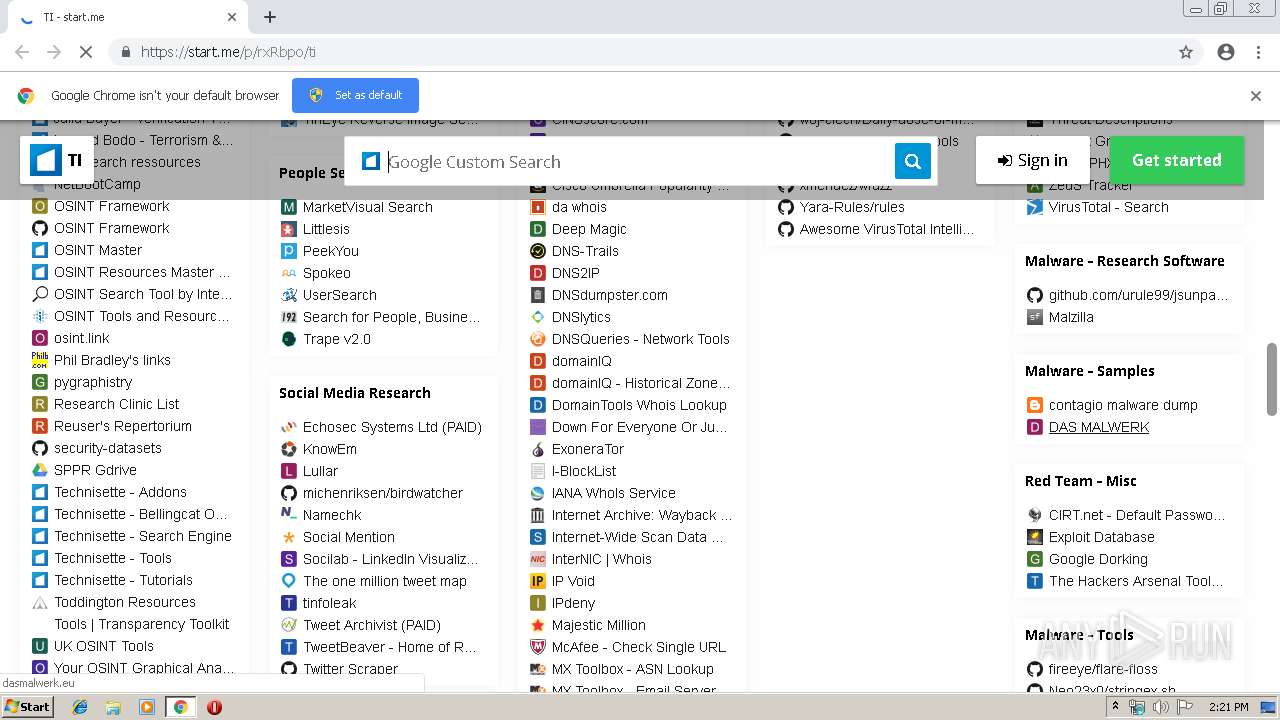Click the Deep Magic favicon

(x=537, y=229)
